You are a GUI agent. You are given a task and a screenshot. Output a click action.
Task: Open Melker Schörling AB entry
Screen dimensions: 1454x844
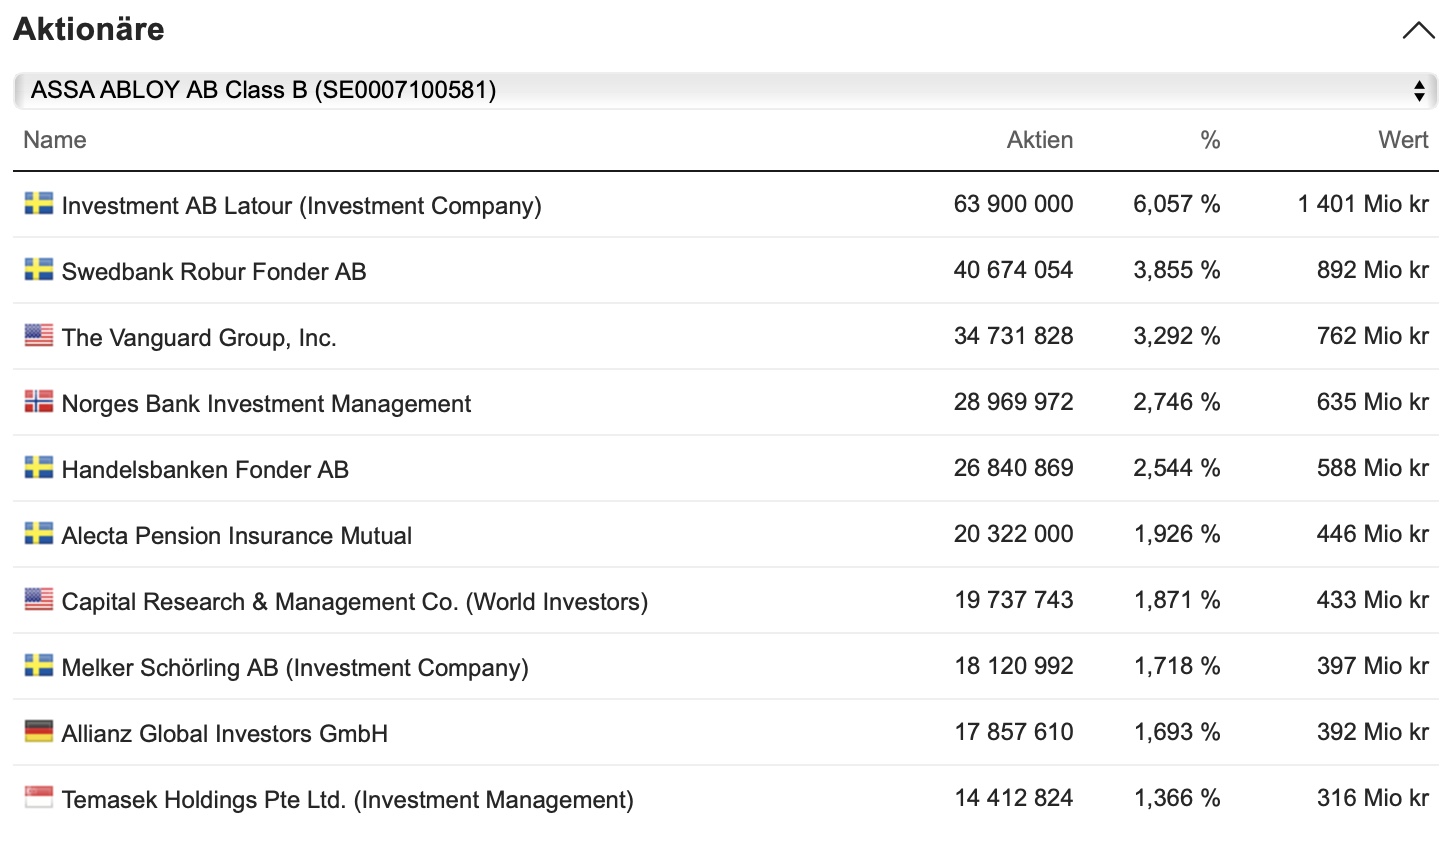coord(295,667)
